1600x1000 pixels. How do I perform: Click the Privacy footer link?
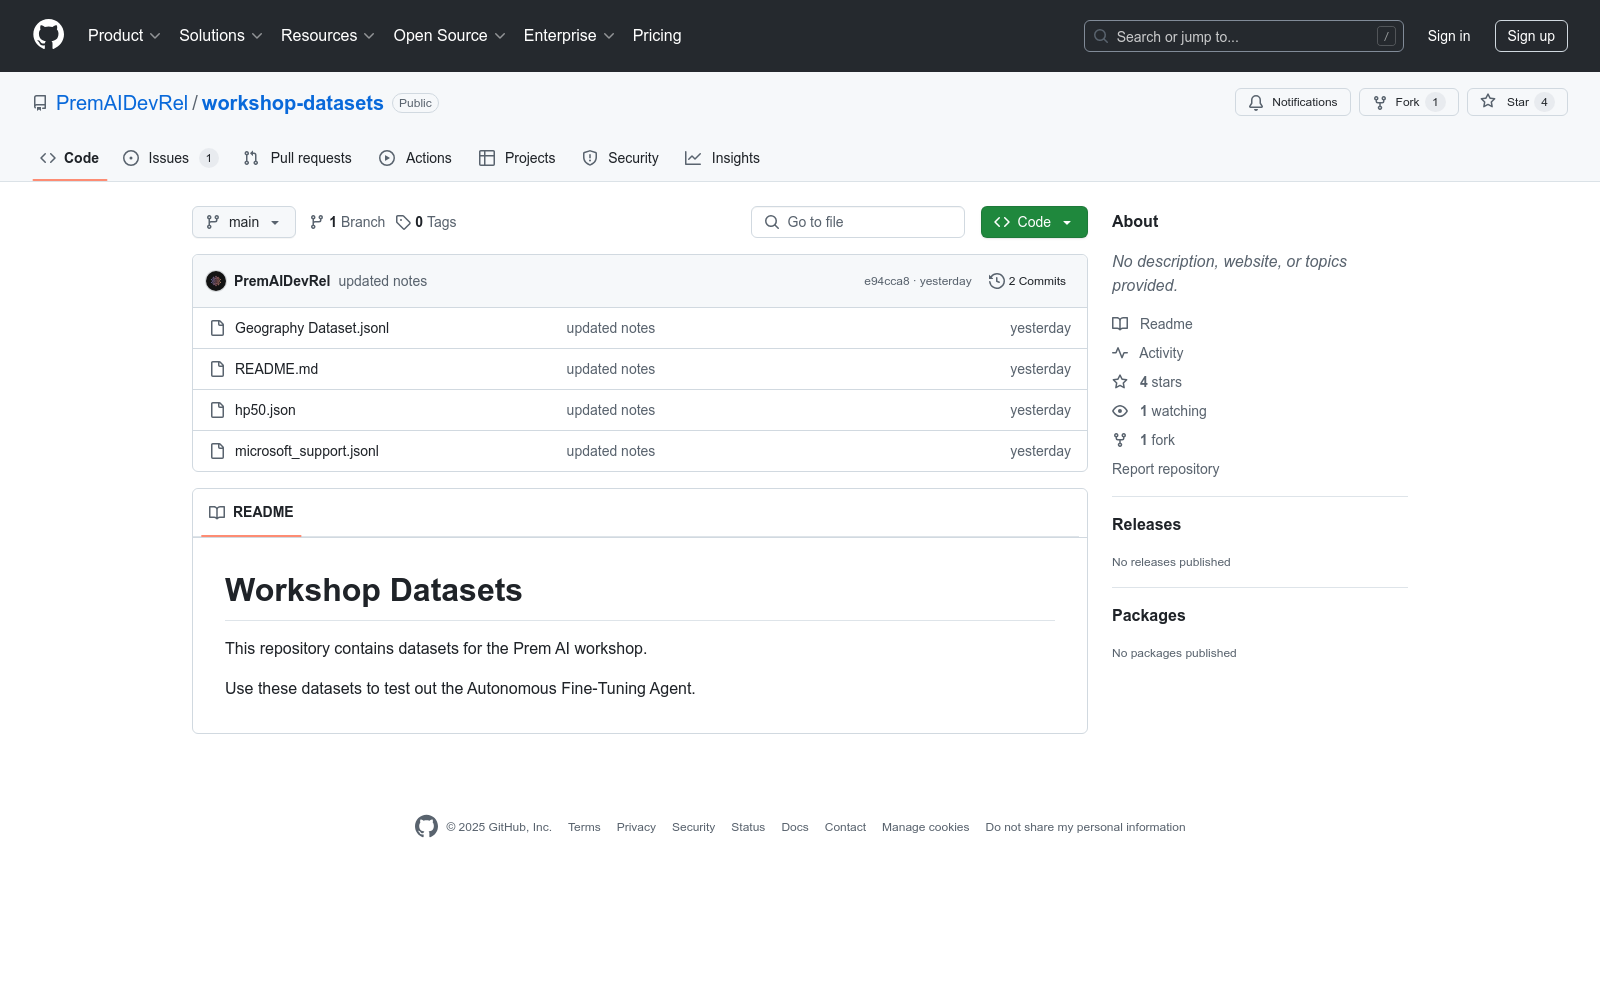pos(636,827)
